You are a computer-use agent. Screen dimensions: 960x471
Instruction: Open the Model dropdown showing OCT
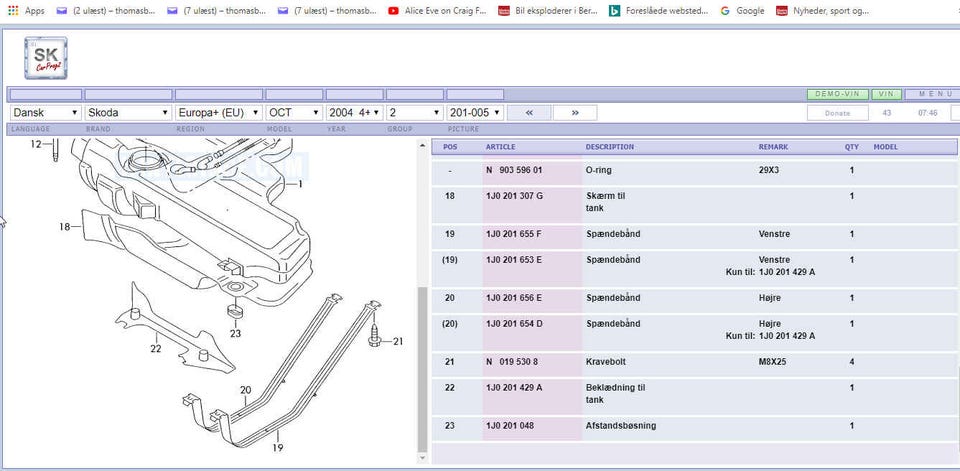294,113
